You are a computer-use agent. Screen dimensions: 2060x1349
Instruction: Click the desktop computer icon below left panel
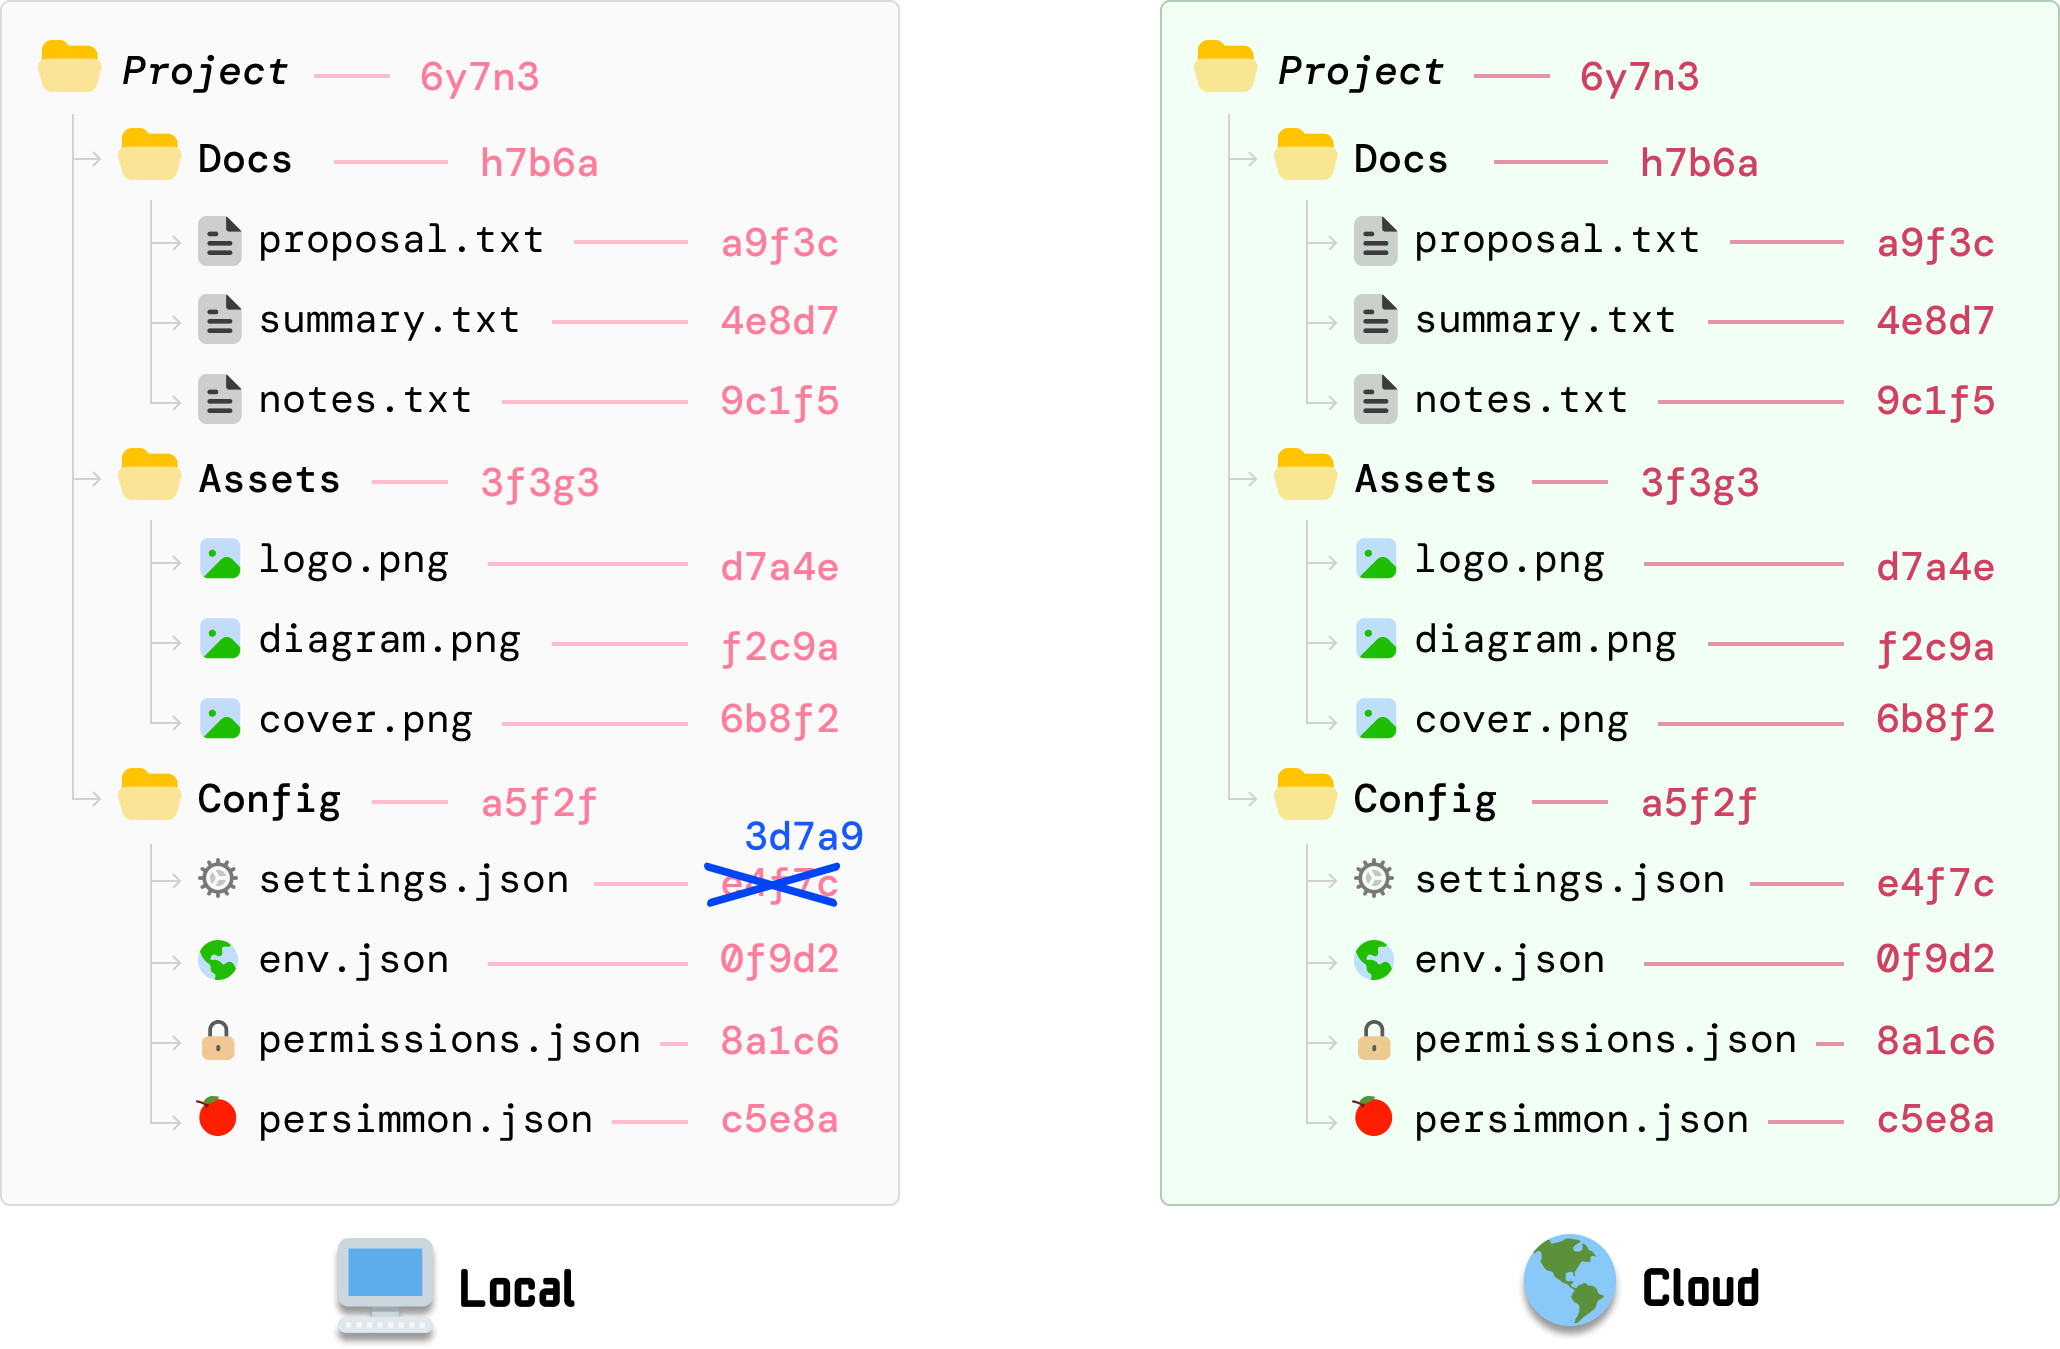point(385,1289)
